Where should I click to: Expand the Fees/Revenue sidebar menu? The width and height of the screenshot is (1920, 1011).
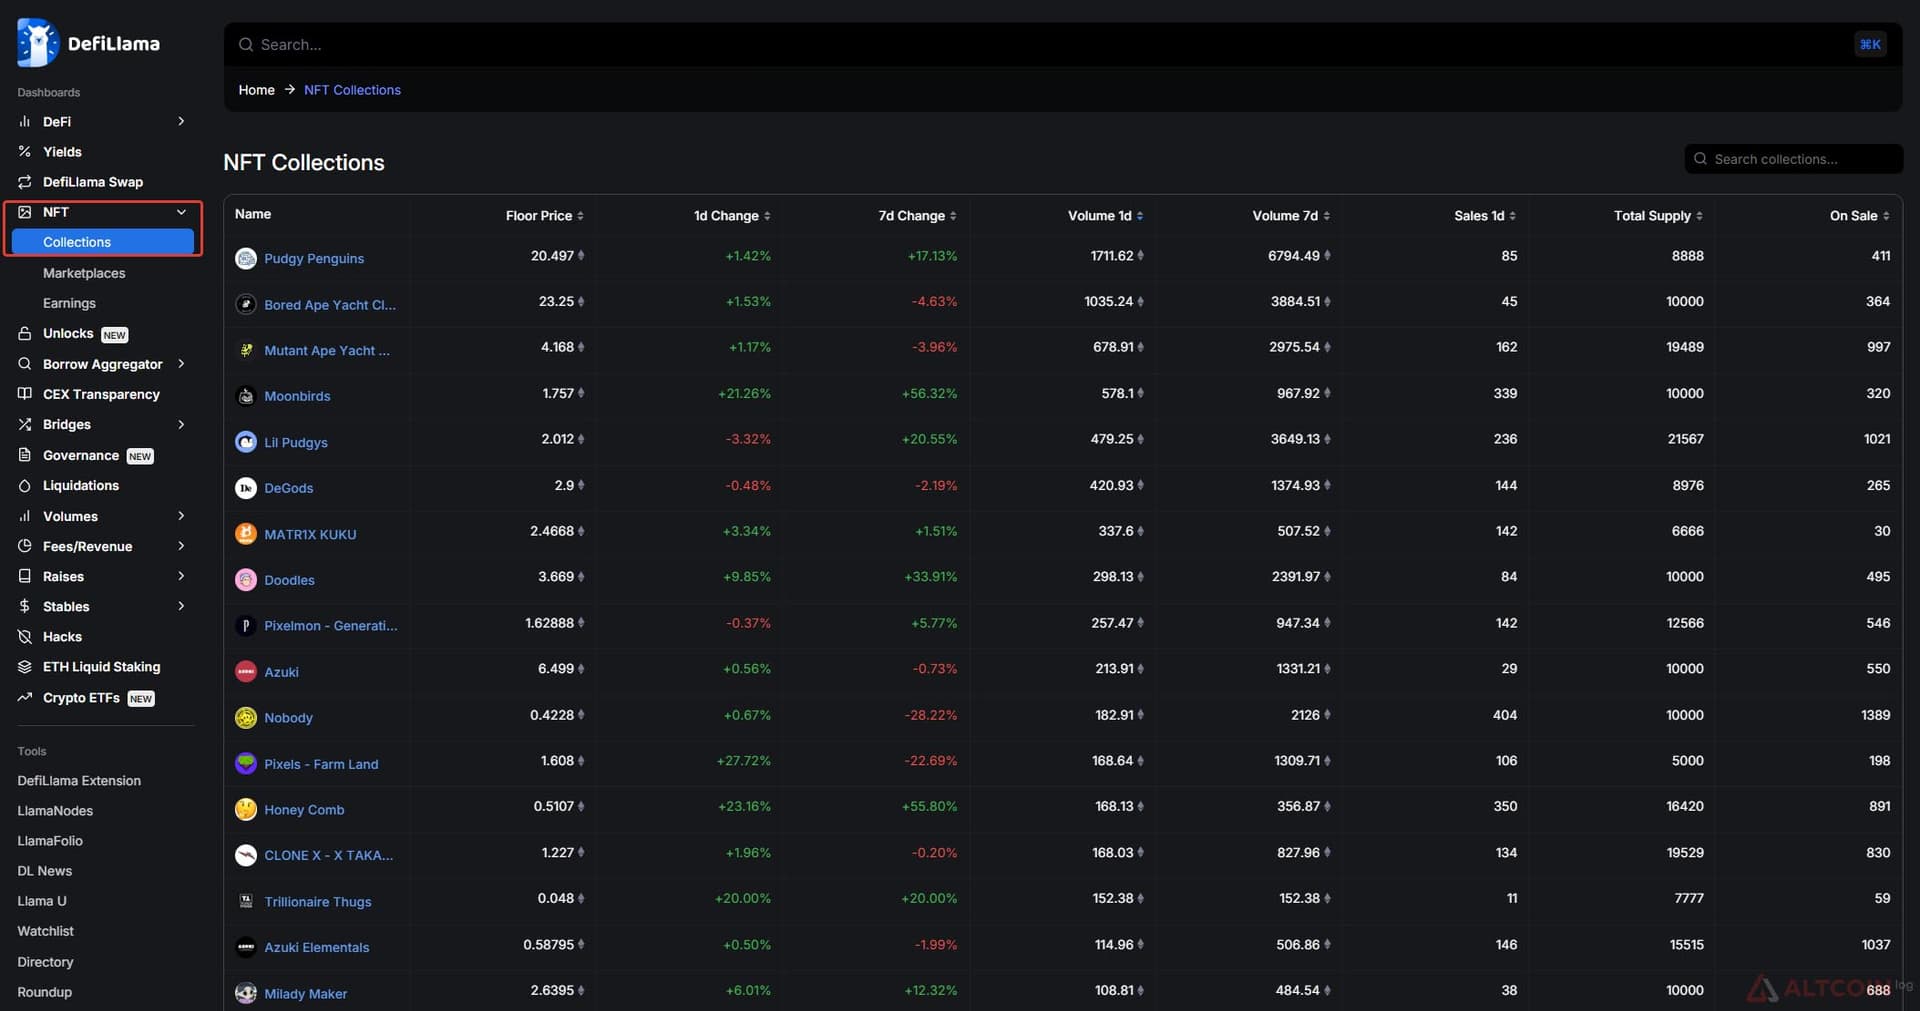181,546
